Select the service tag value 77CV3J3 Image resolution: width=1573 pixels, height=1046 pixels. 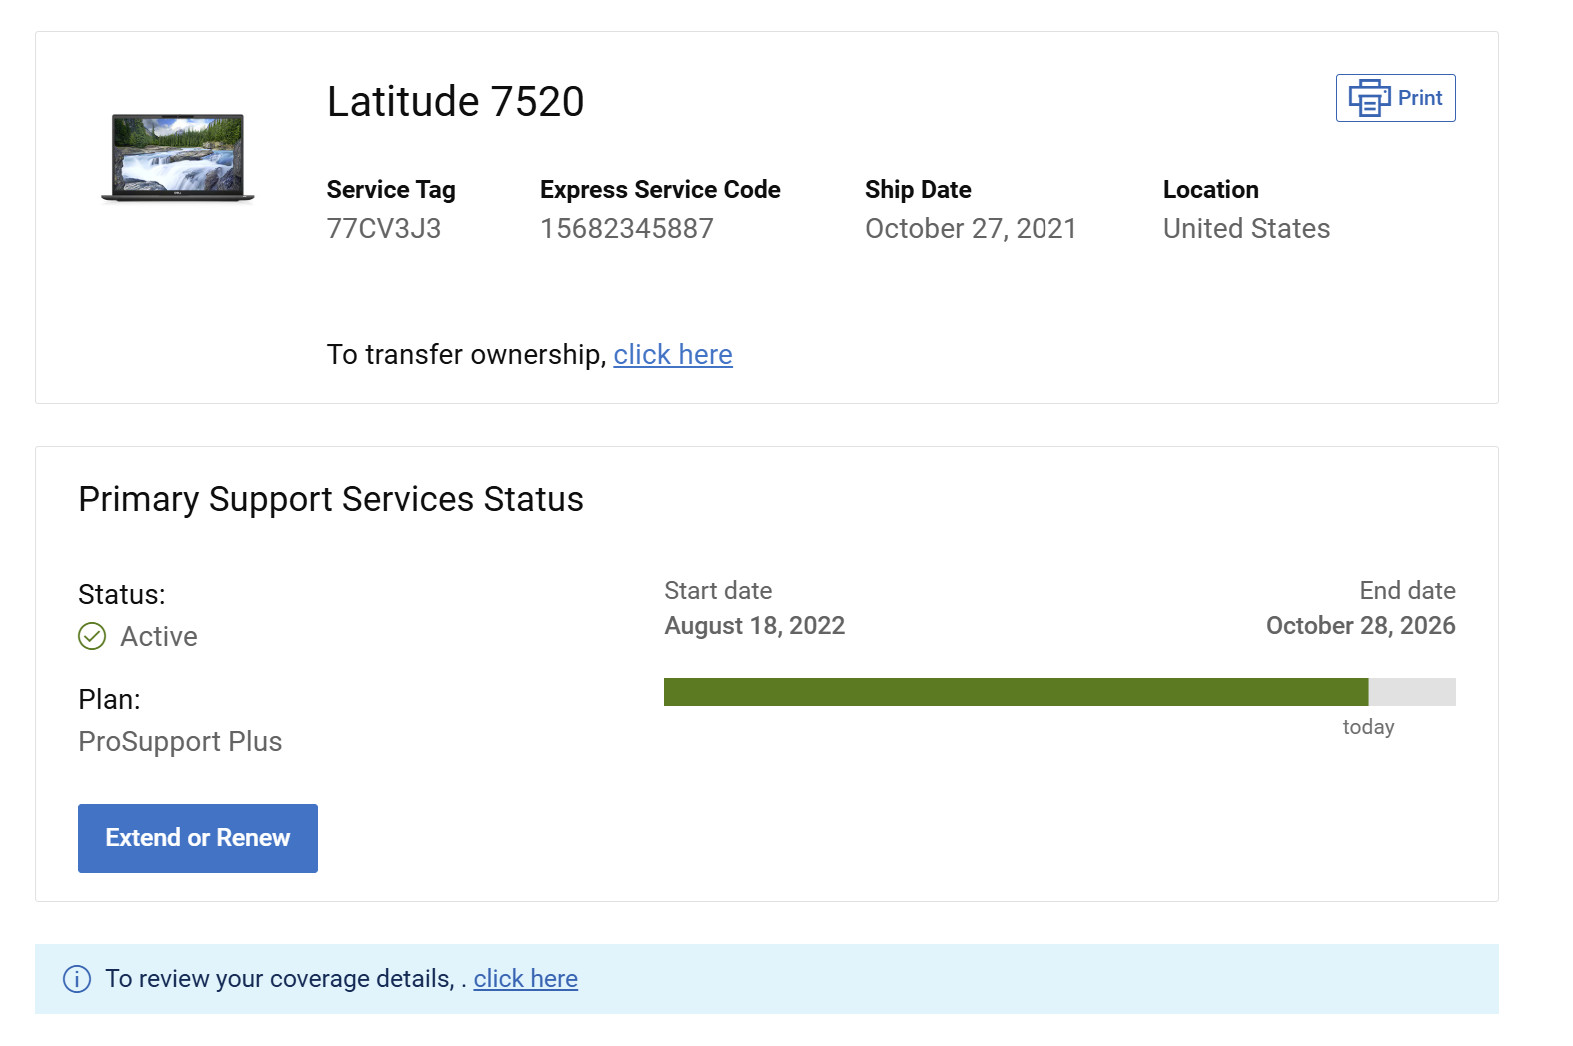(384, 229)
